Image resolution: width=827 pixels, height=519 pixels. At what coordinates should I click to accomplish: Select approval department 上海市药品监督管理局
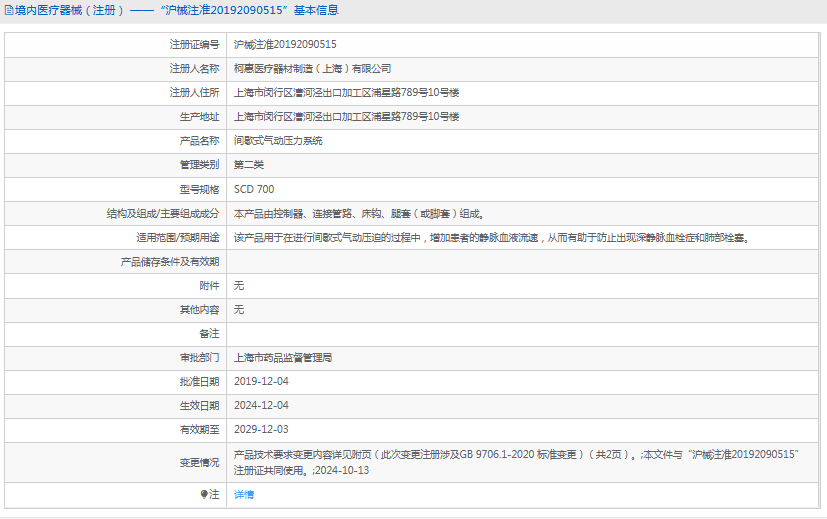[x=283, y=358]
